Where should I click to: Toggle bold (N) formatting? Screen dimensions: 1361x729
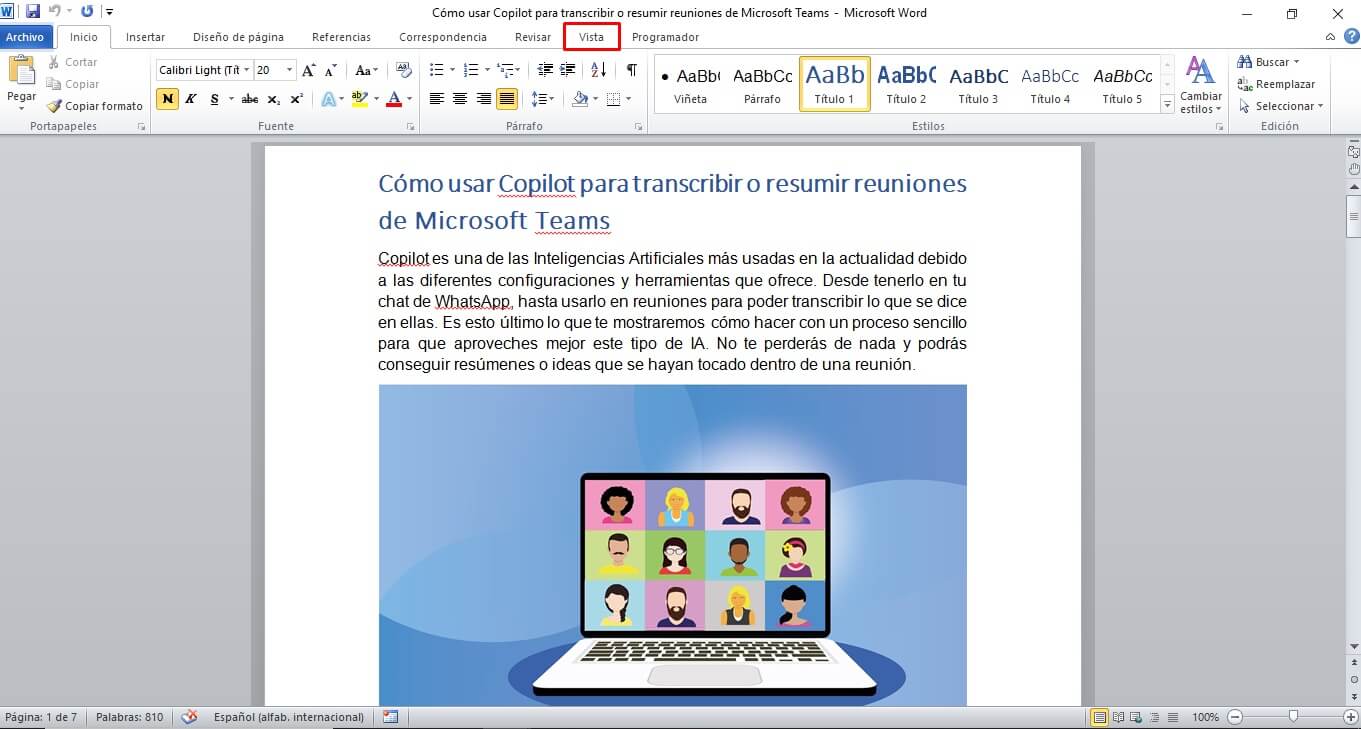167,99
